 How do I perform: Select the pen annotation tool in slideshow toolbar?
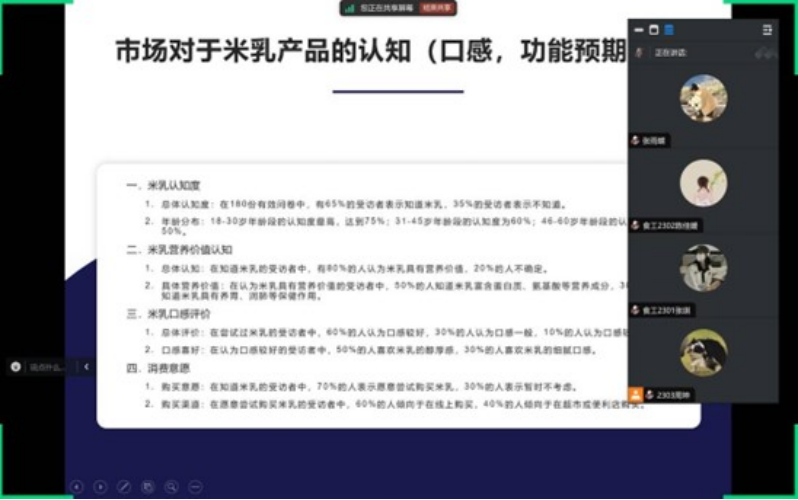tap(124, 487)
